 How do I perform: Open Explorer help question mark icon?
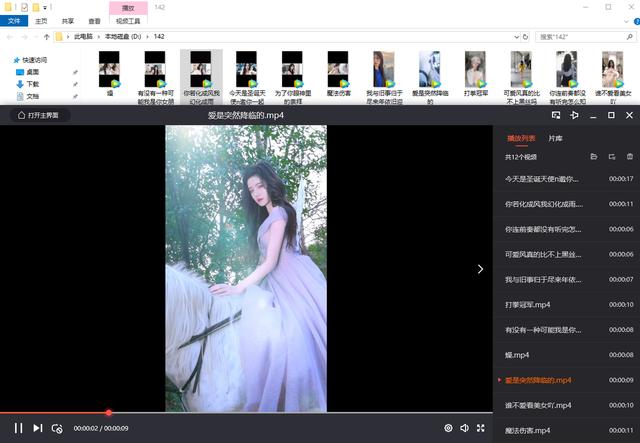pyautogui.click(x=636, y=21)
